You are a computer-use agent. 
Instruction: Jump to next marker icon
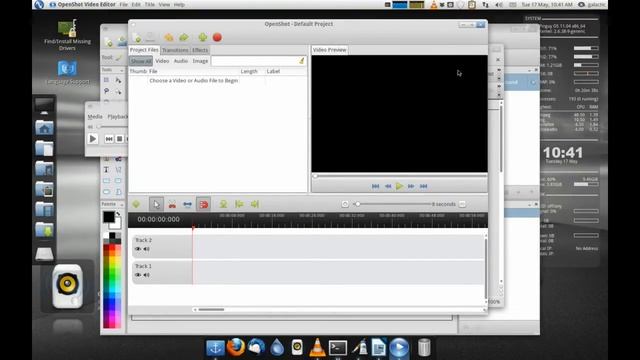255,204
